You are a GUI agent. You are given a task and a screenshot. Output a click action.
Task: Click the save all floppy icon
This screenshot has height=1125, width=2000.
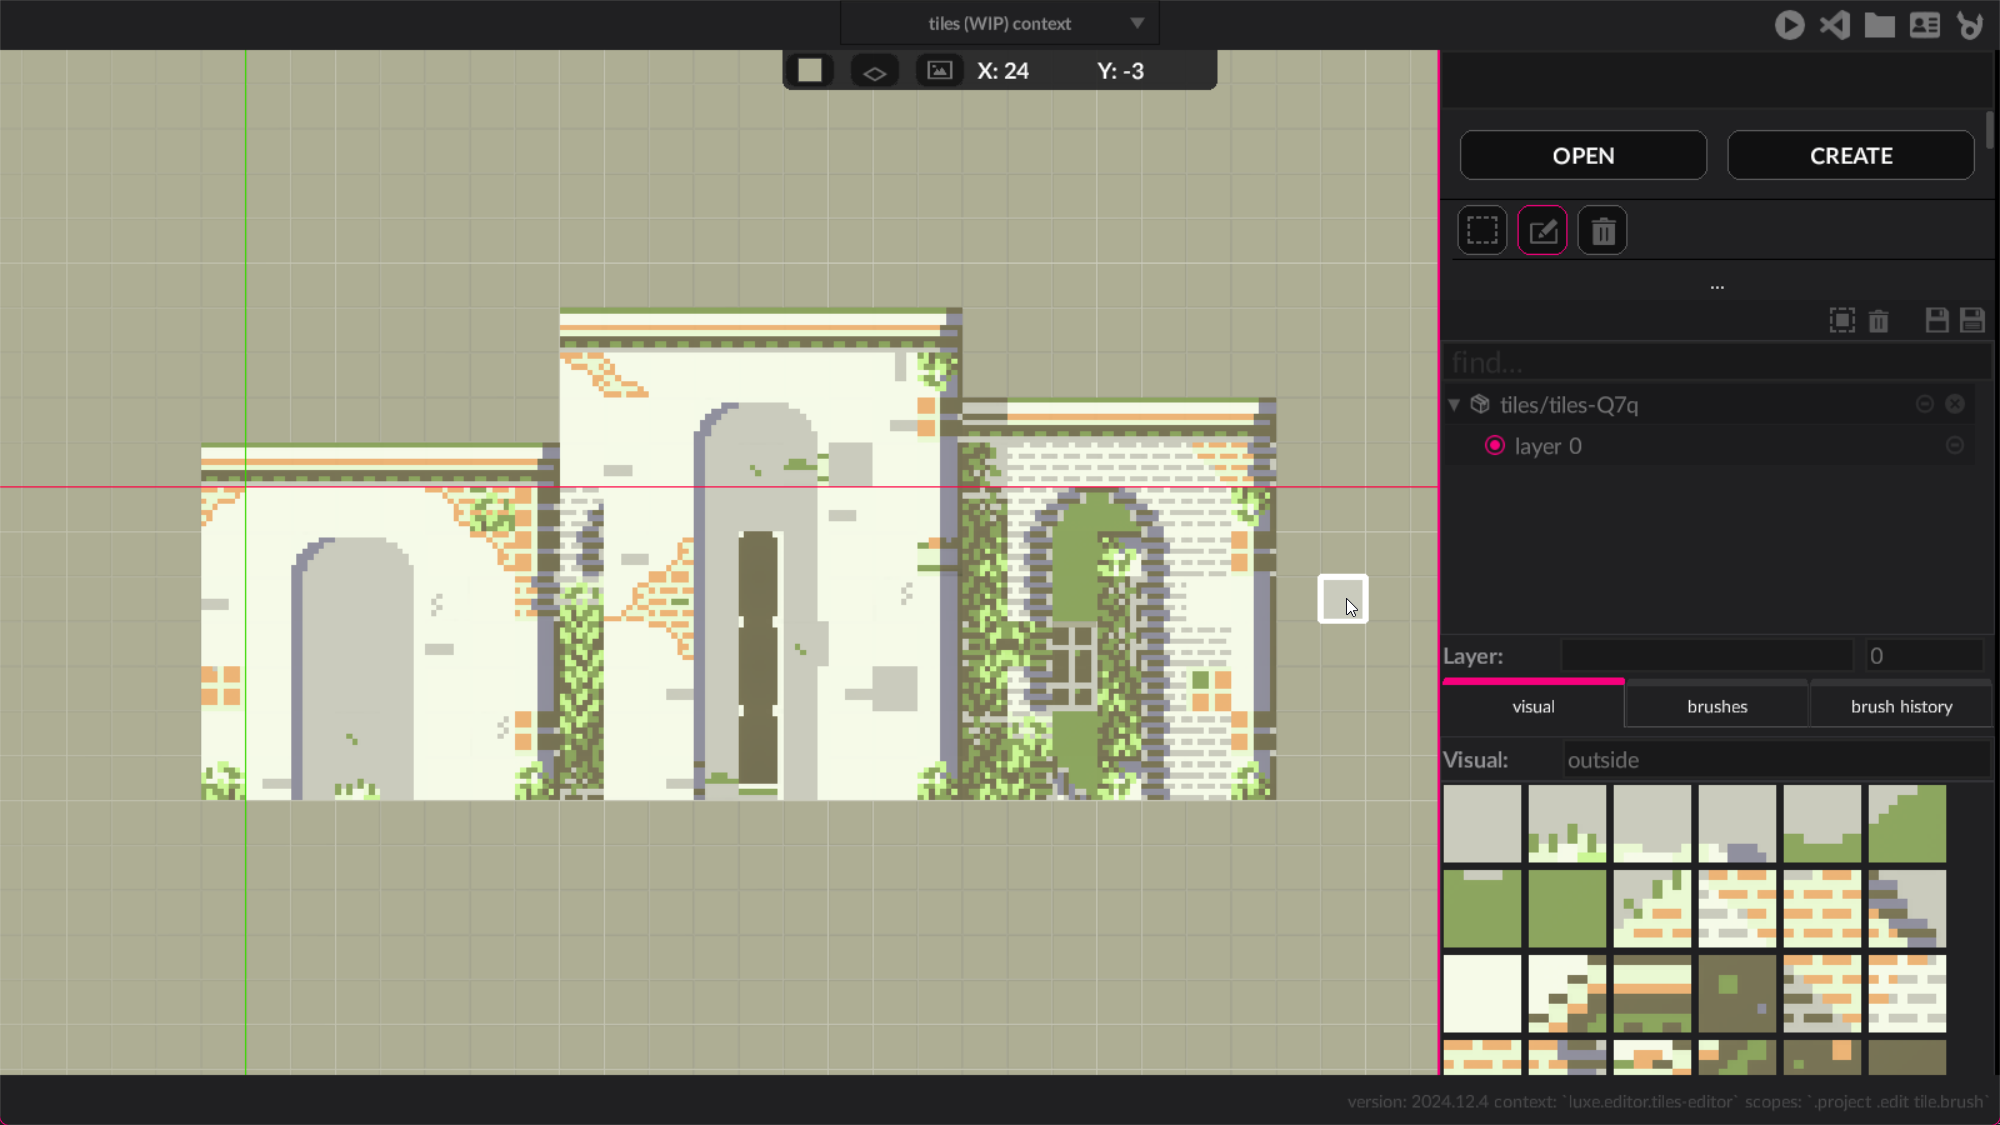1972,320
